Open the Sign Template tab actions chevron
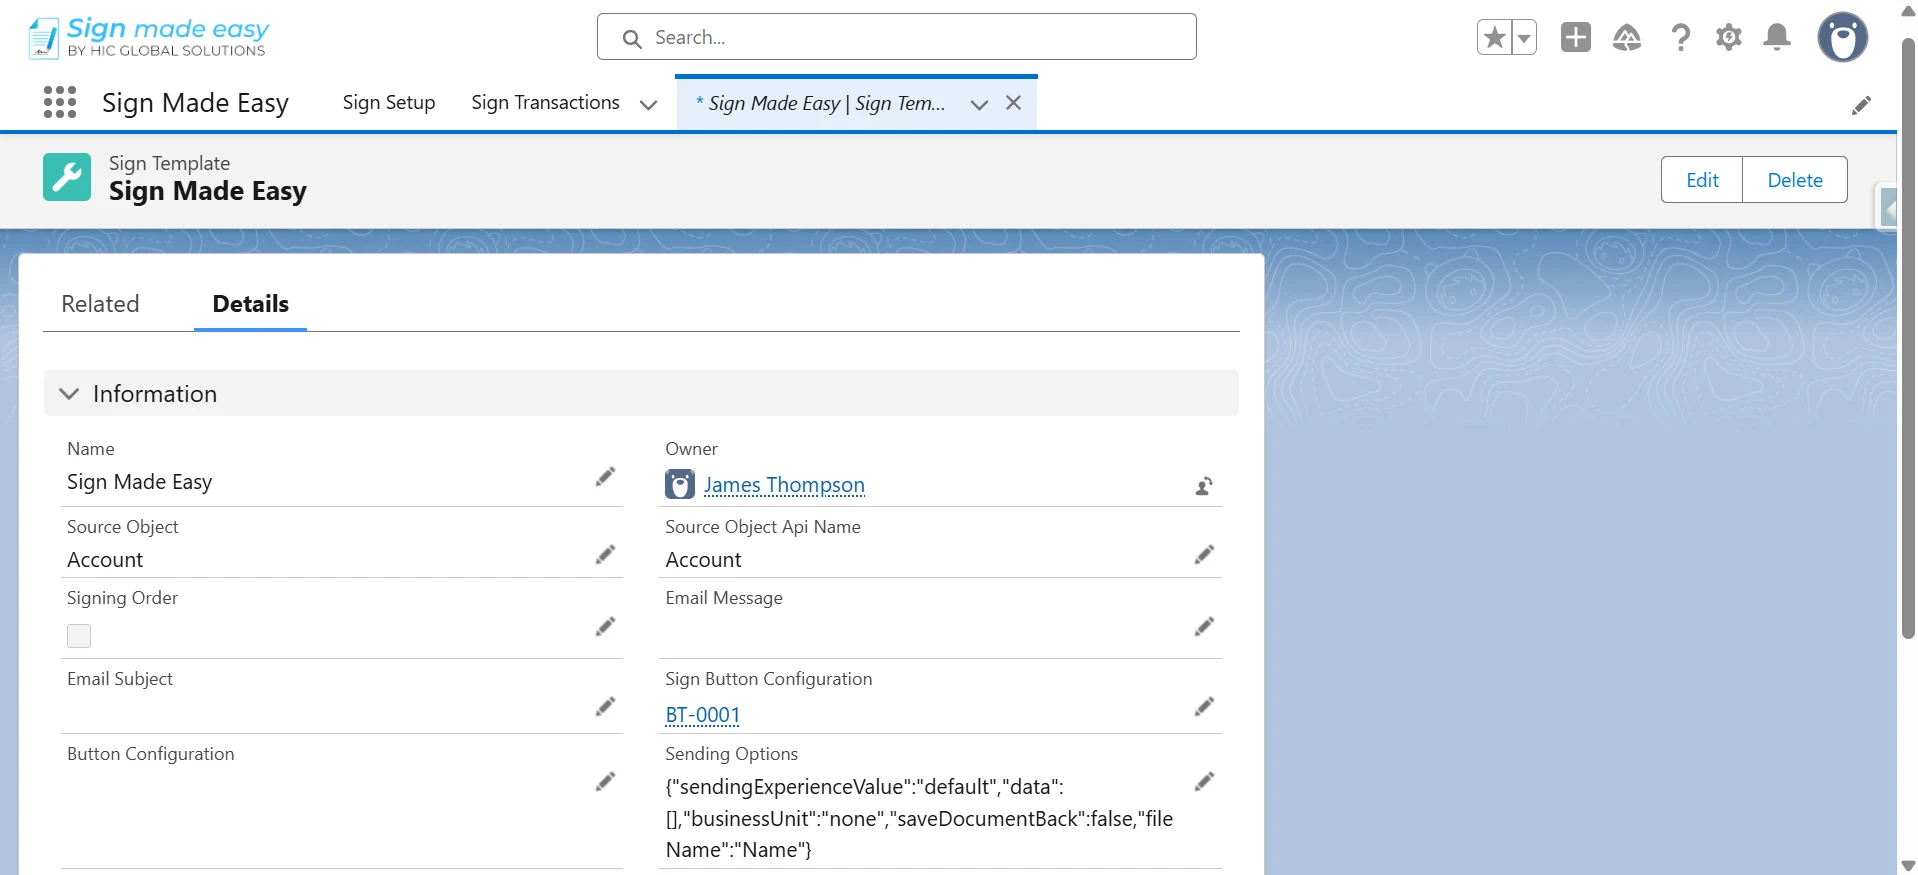This screenshot has height=875, width=1918. tap(979, 104)
